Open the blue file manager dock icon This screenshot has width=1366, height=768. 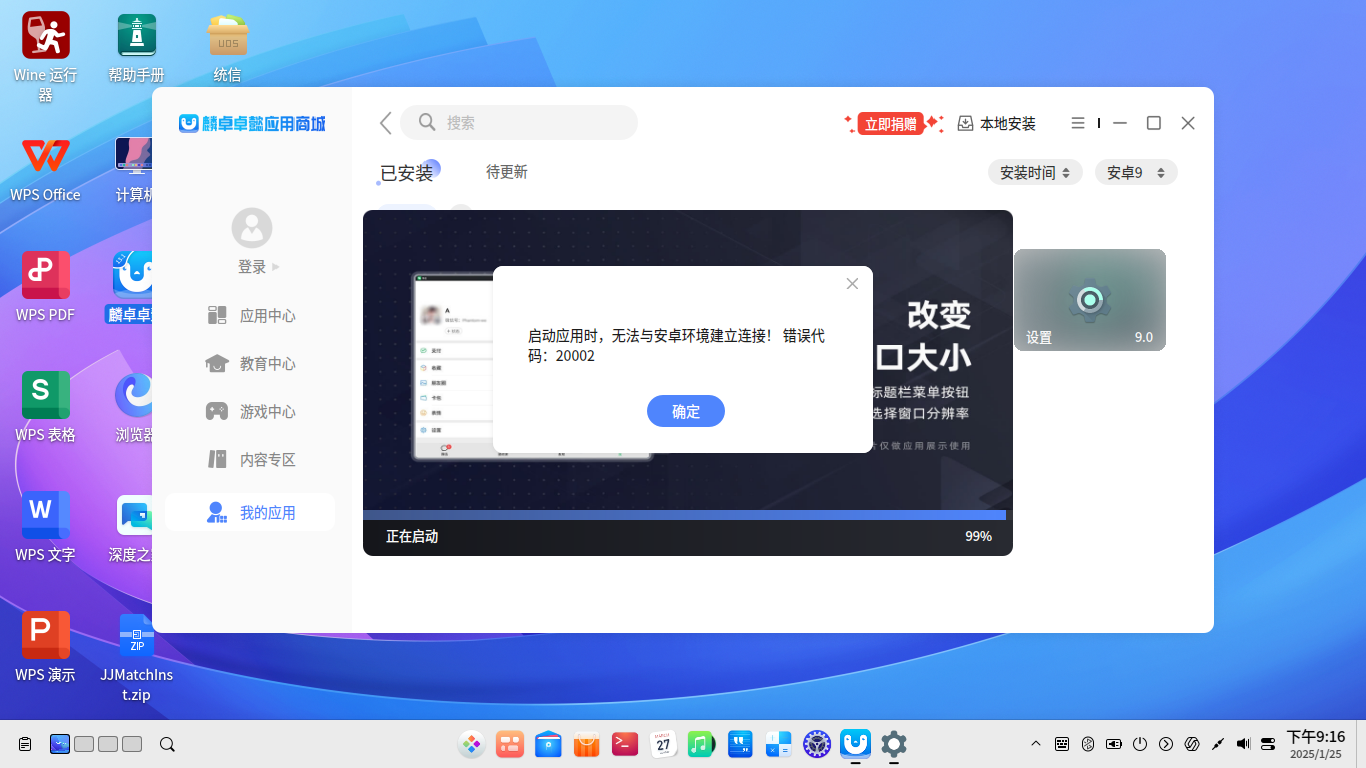(x=548, y=744)
